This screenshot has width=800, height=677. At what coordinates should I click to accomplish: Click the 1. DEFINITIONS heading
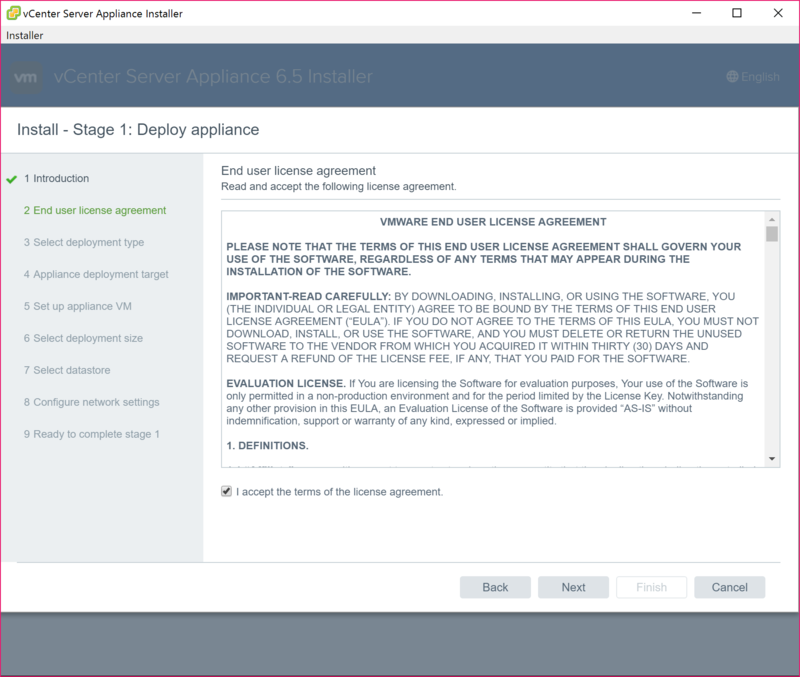pyautogui.click(x=267, y=445)
